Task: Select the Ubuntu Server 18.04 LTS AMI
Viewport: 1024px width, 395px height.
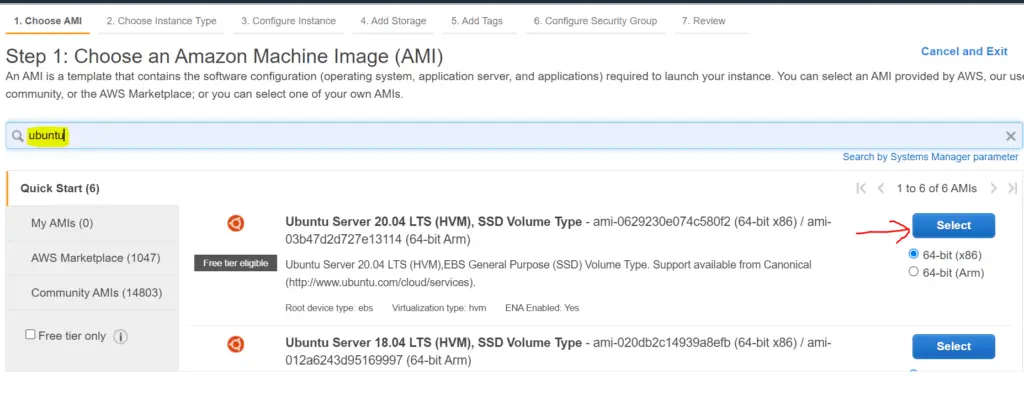Action: tap(953, 347)
